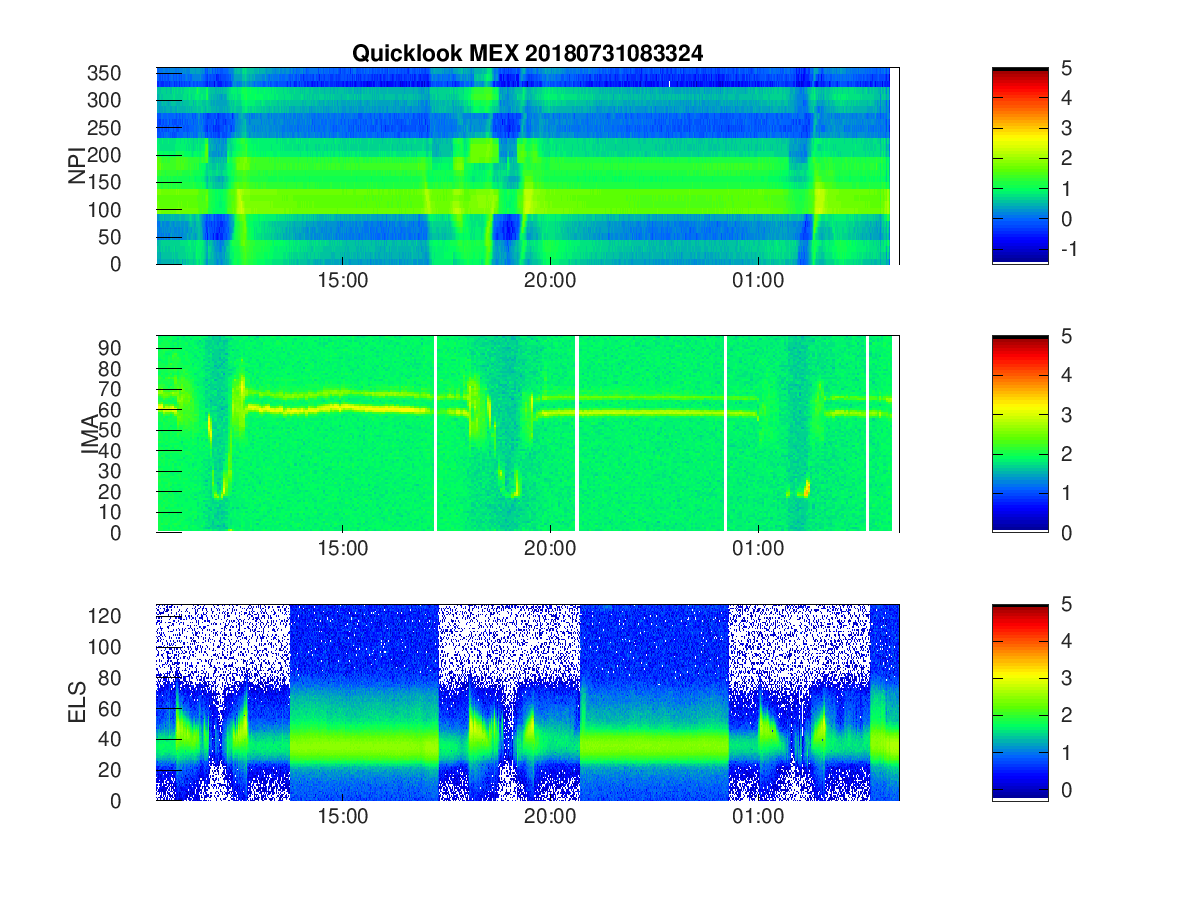Viewport: 1200px width, 900px height.
Task: Select the IMA spectrogram panel
Action: 528,434
